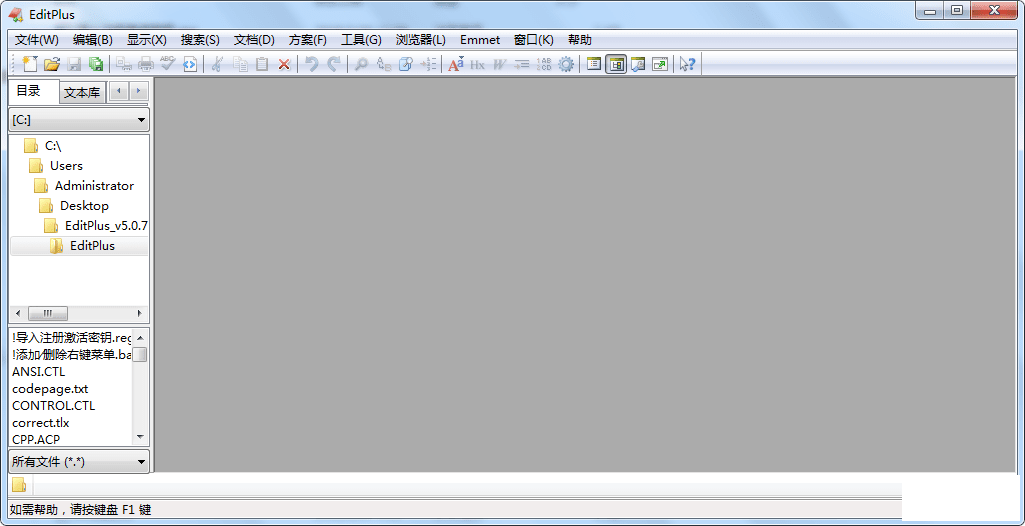The height and width of the screenshot is (526, 1025).
Task: Toggle the output window toolbar icon
Action: pos(638,64)
